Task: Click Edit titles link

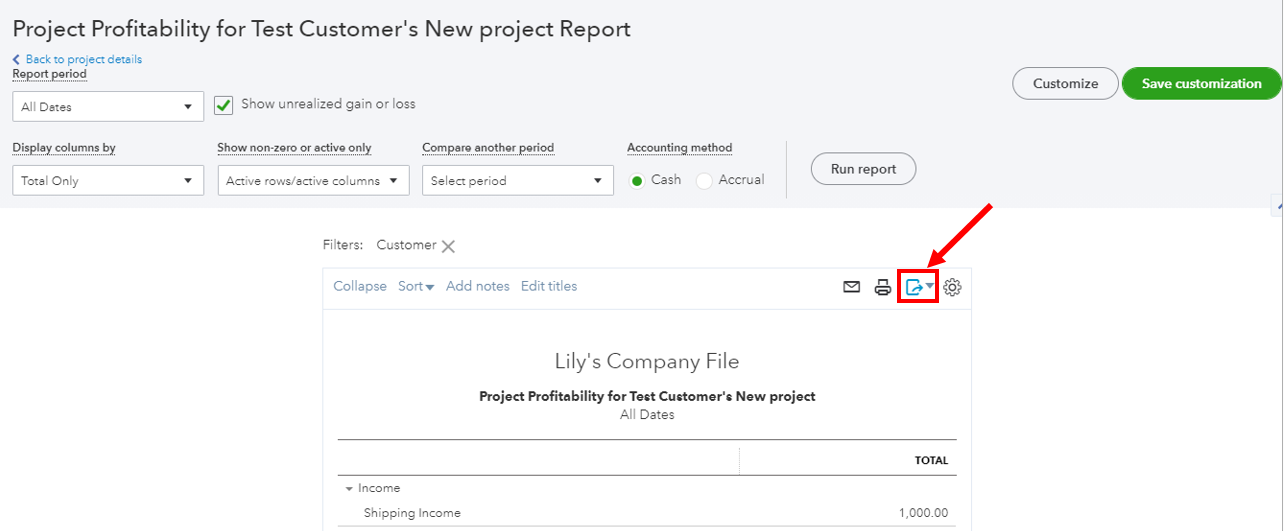Action: pyautogui.click(x=549, y=287)
